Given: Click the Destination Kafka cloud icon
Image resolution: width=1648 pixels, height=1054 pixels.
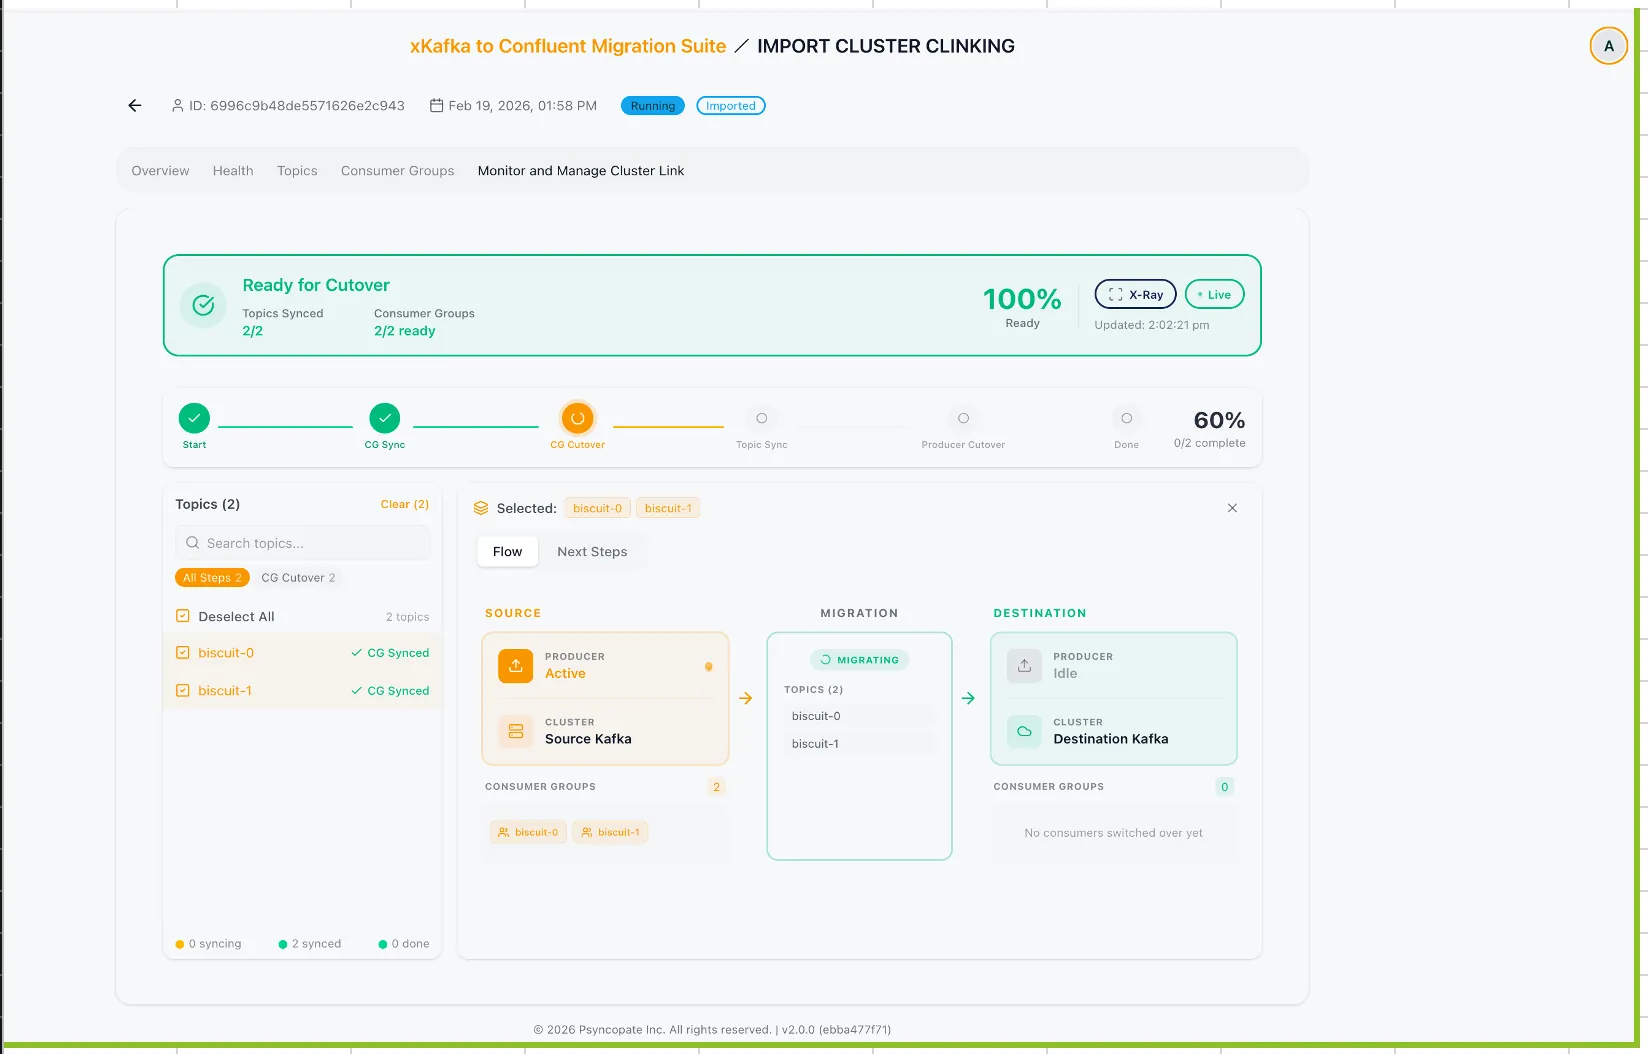Looking at the screenshot, I should click(x=1023, y=731).
